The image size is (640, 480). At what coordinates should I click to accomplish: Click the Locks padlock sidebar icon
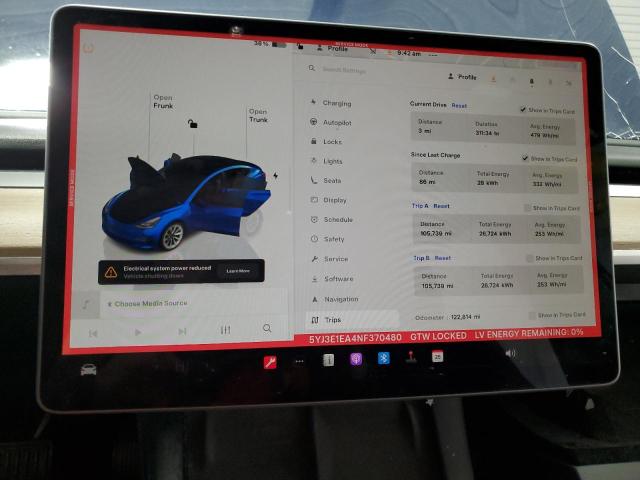[x=313, y=141]
